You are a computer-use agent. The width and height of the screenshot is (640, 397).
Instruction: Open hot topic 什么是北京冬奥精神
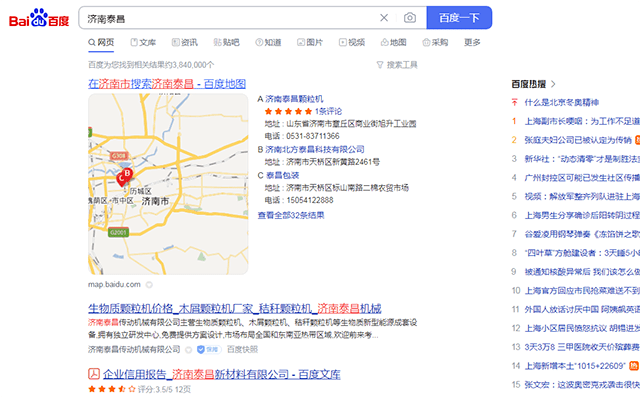(x=562, y=102)
